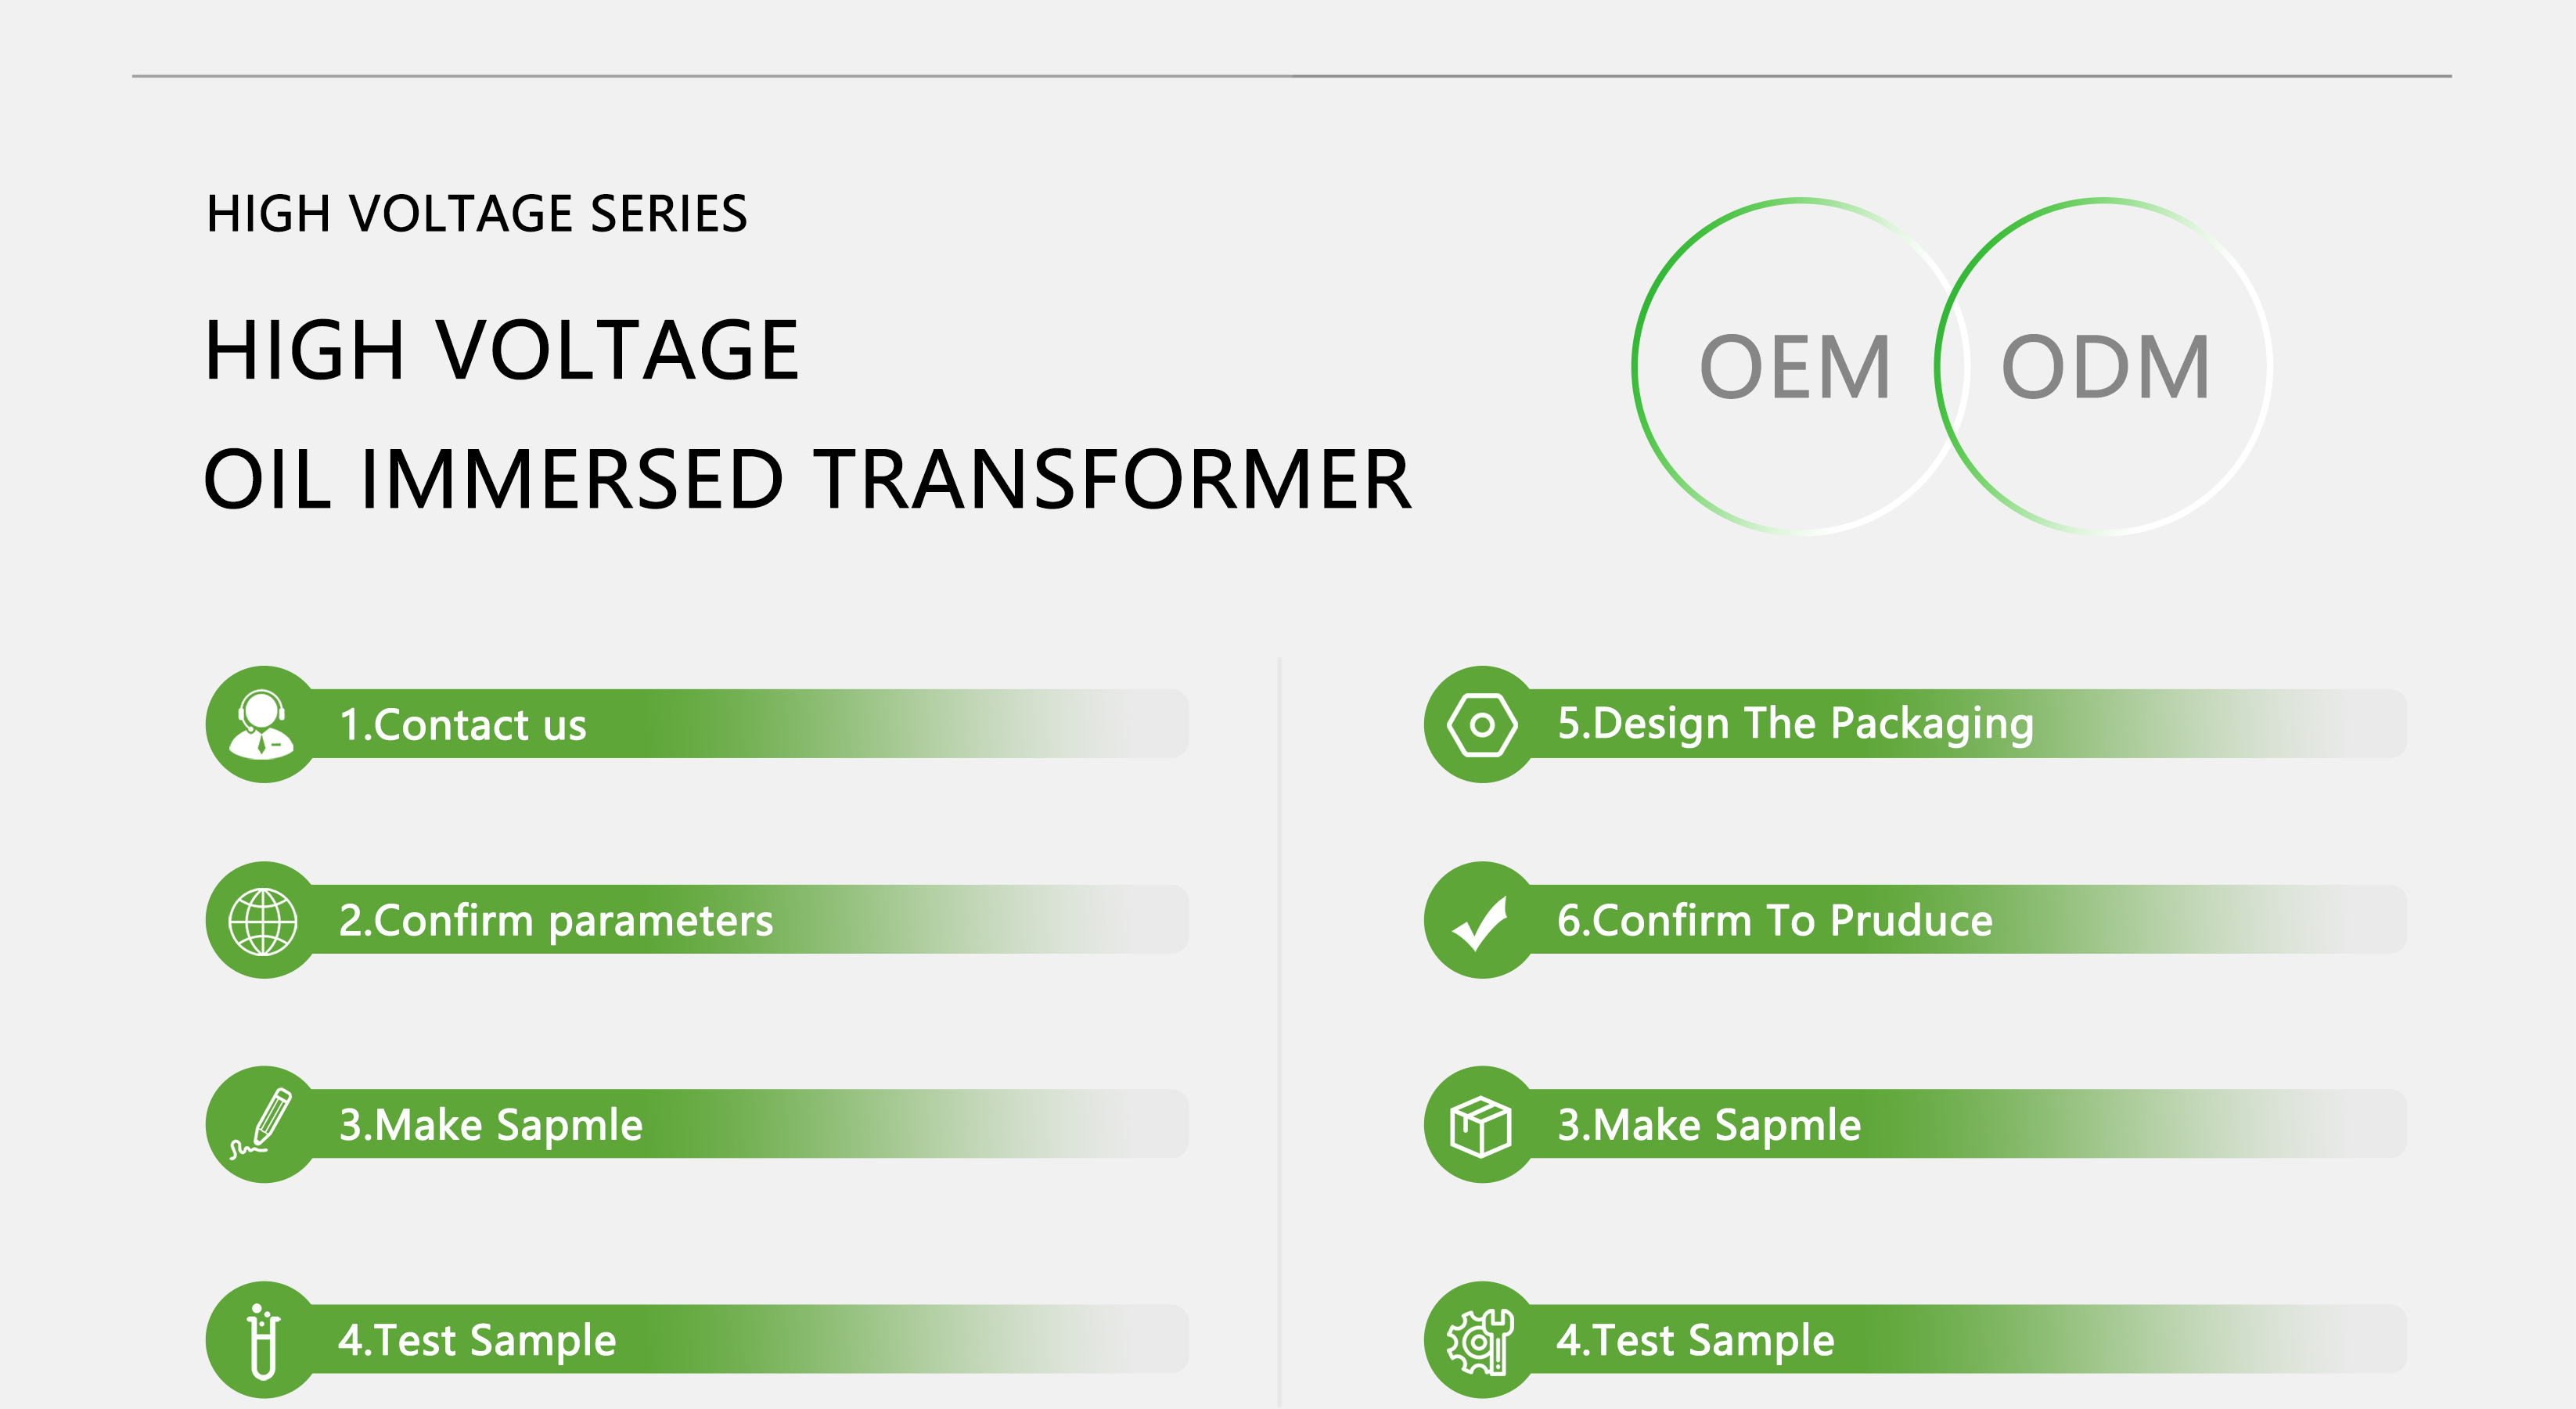2576x1409 pixels.
Task: Select the right 4.Test Sample step
Action: pos(1915,1340)
